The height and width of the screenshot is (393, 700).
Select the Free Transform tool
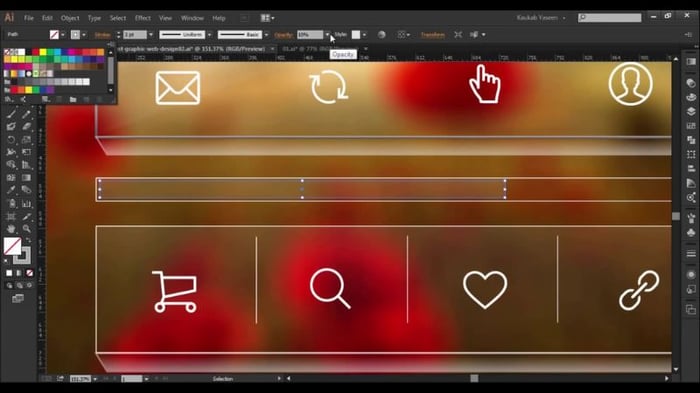tap(26, 152)
